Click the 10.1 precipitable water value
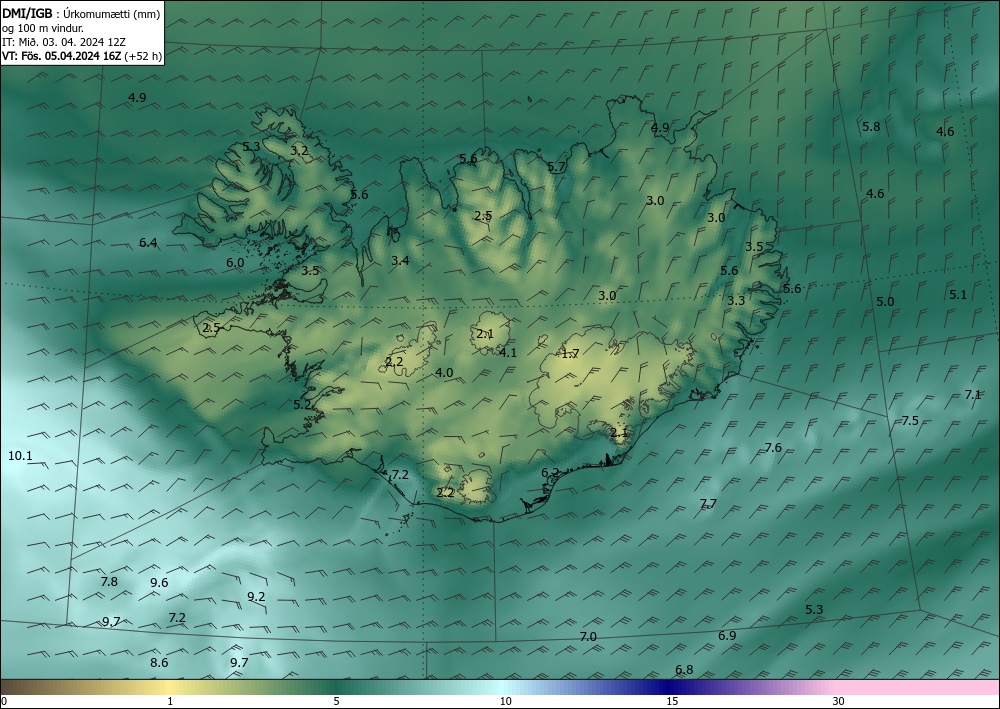Image resolution: width=1000 pixels, height=709 pixels. click(x=20, y=456)
